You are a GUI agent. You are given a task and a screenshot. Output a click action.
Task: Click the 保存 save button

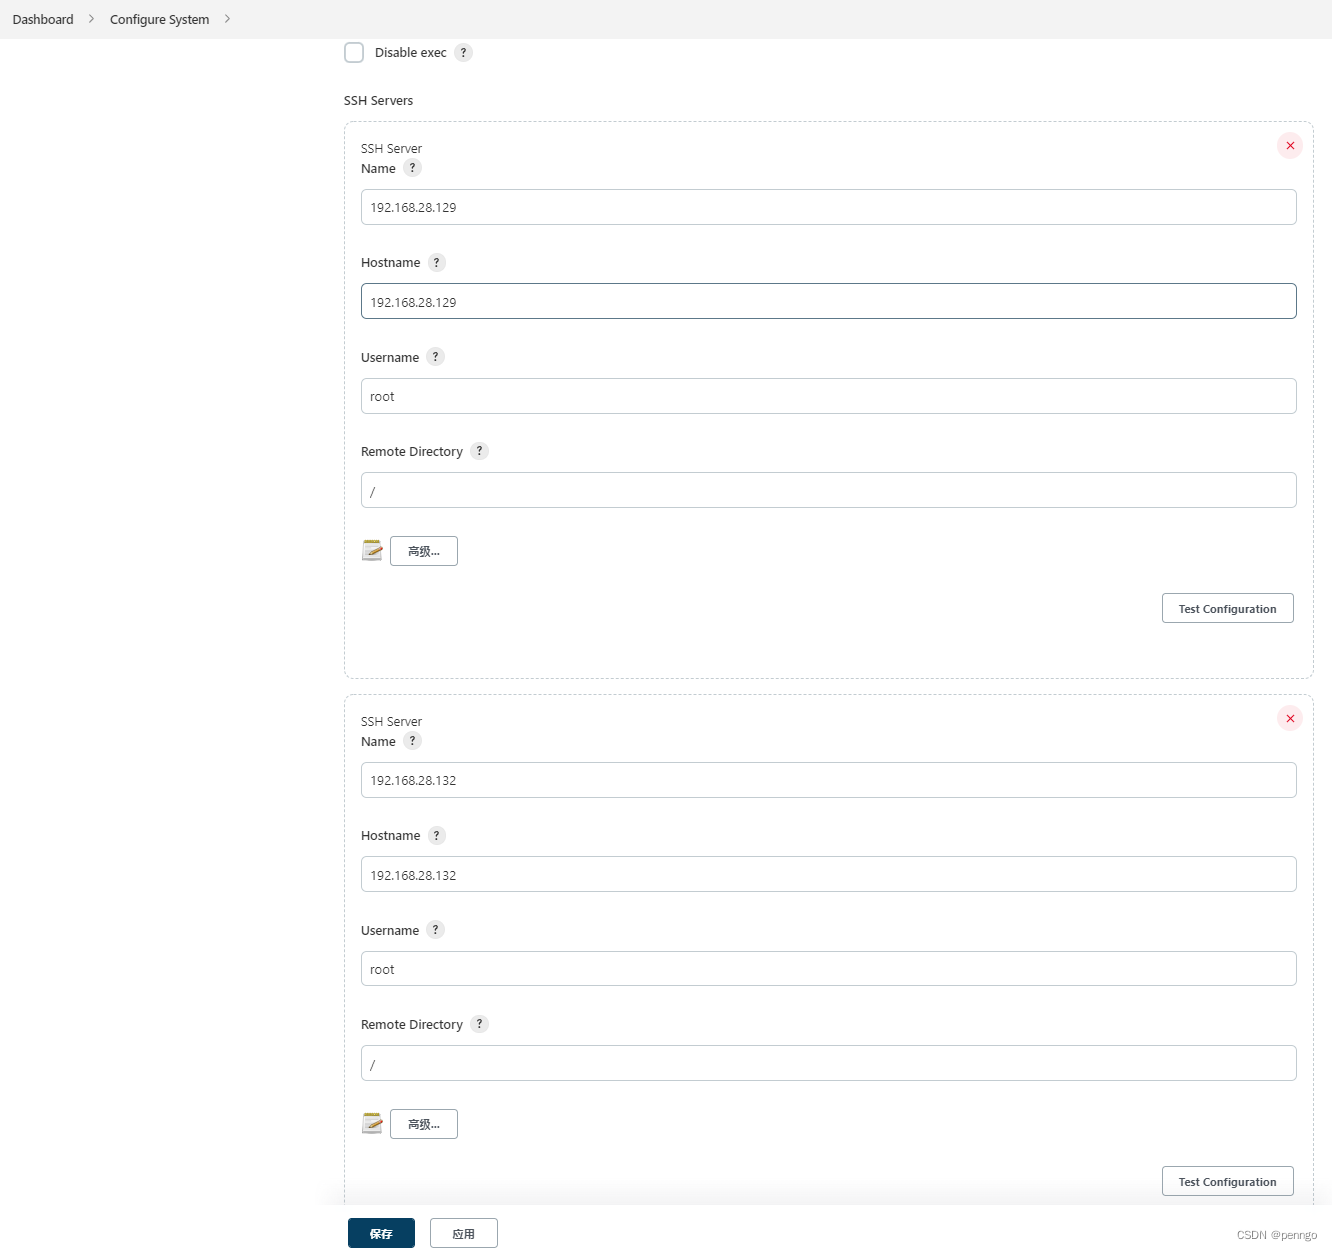381,1233
